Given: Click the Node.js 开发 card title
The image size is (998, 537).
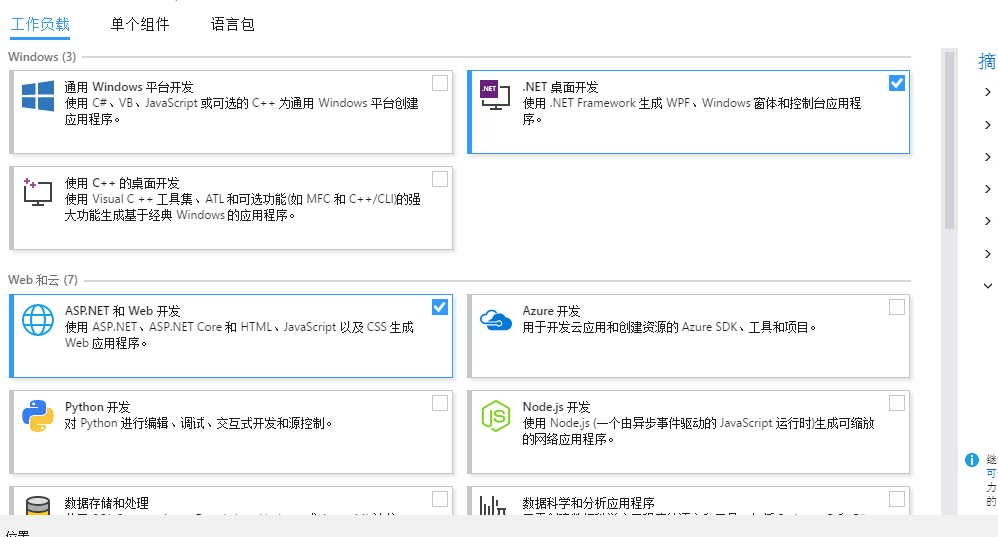Looking at the screenshot, I should coord(556,407).
